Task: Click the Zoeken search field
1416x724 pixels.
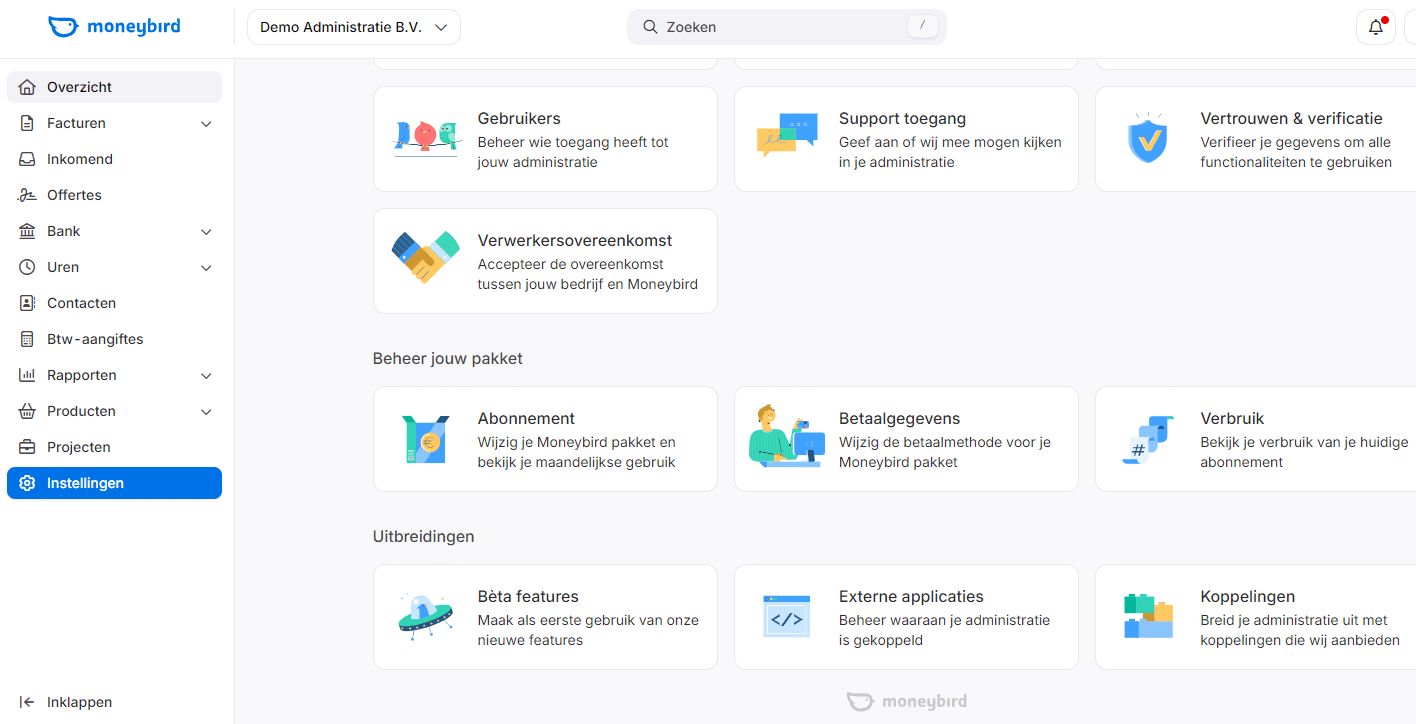Action: click(x=786, y=27)
